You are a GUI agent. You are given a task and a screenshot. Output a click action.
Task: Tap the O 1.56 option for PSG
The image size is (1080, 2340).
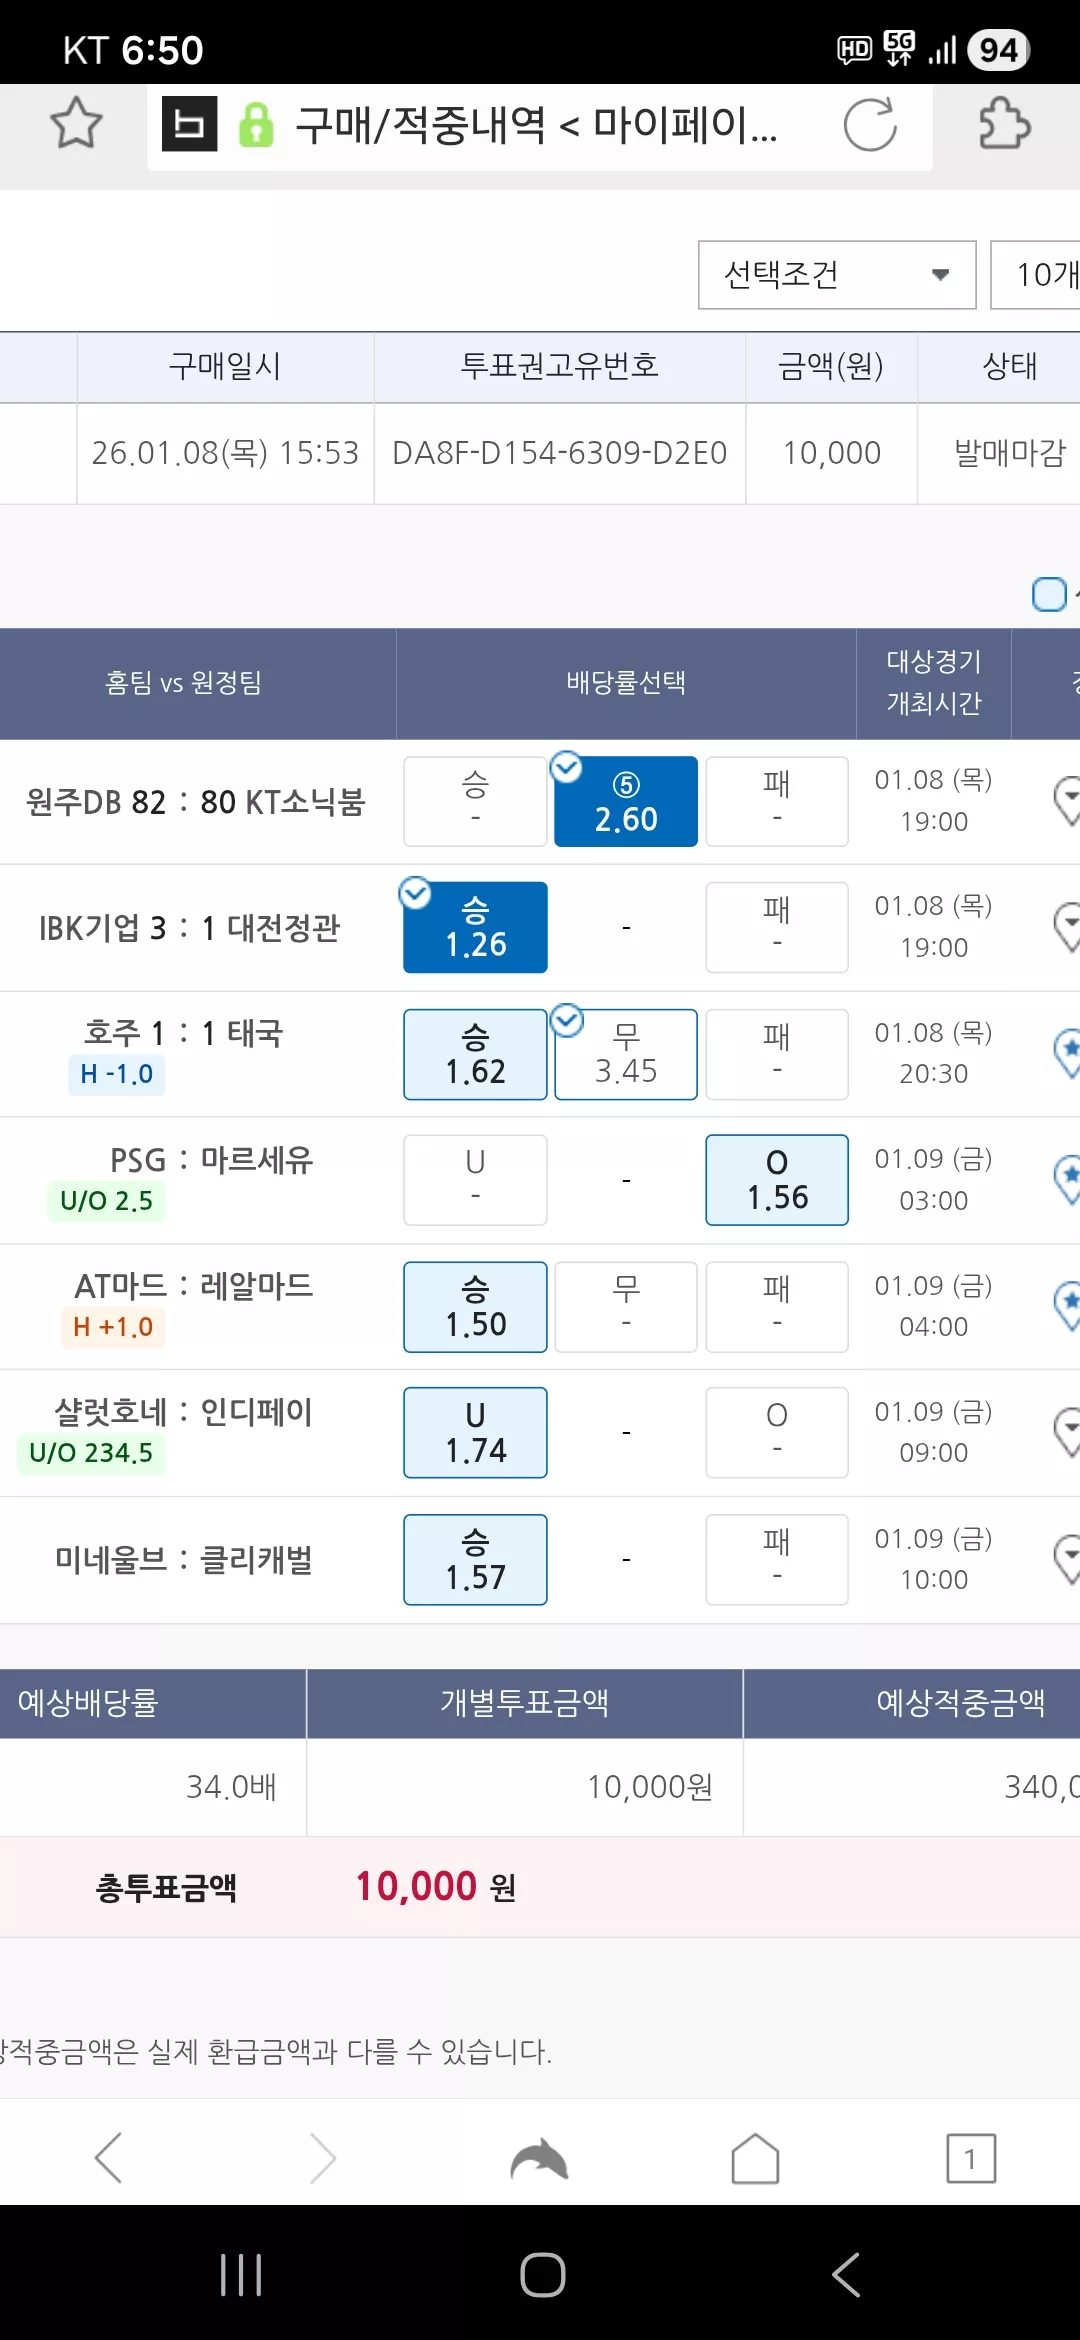point(777,1180)
